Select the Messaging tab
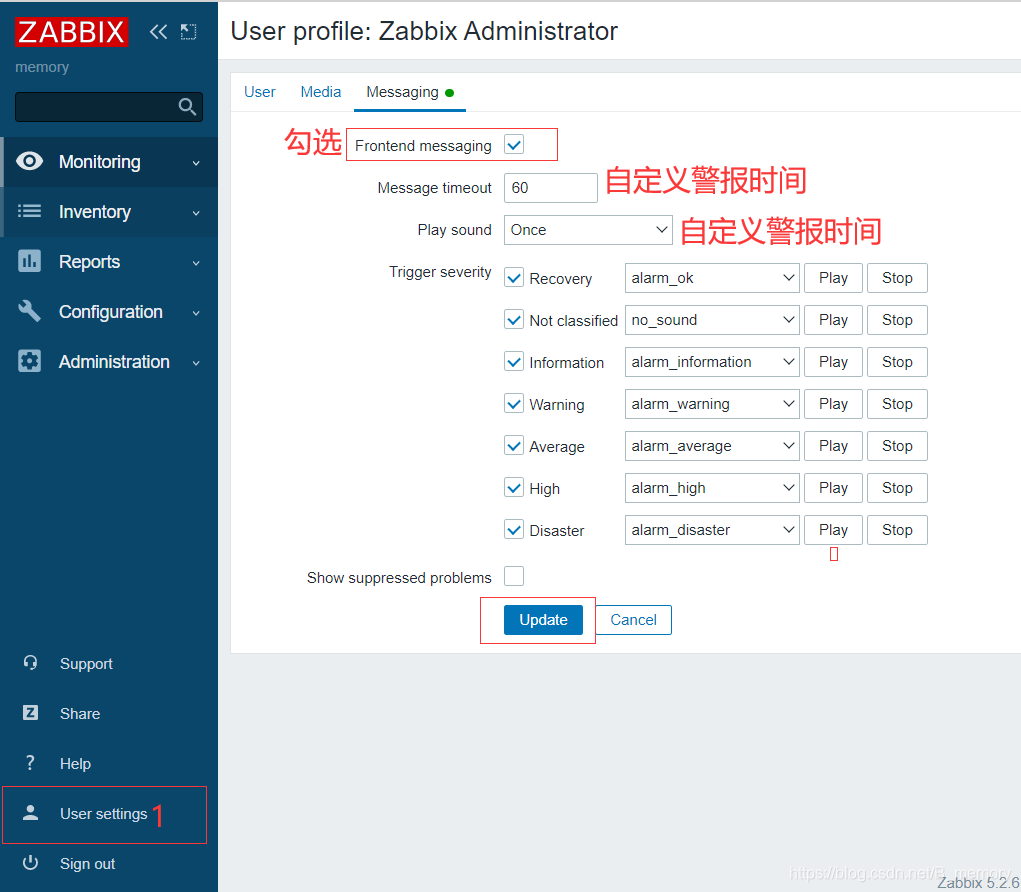1021x892 pixels. pyautogui.click(x=410, y=92)
